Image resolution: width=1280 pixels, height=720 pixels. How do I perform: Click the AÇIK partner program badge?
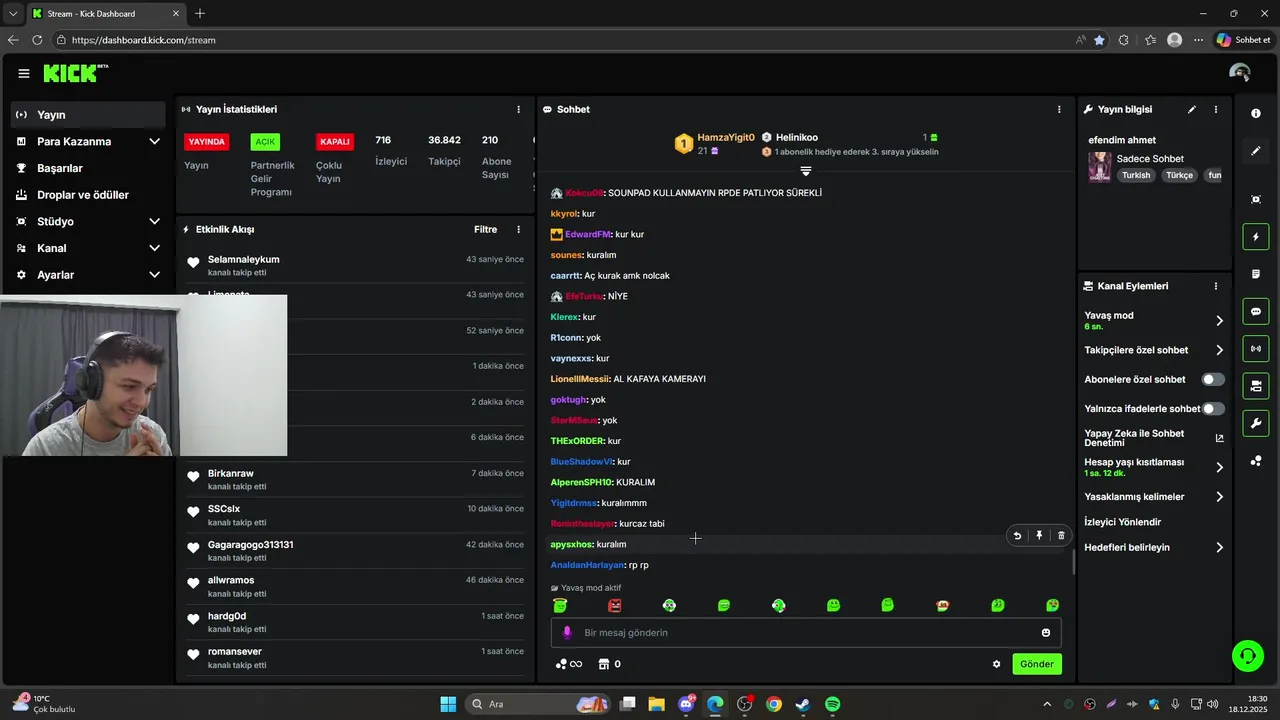click(x=265, y=142)
